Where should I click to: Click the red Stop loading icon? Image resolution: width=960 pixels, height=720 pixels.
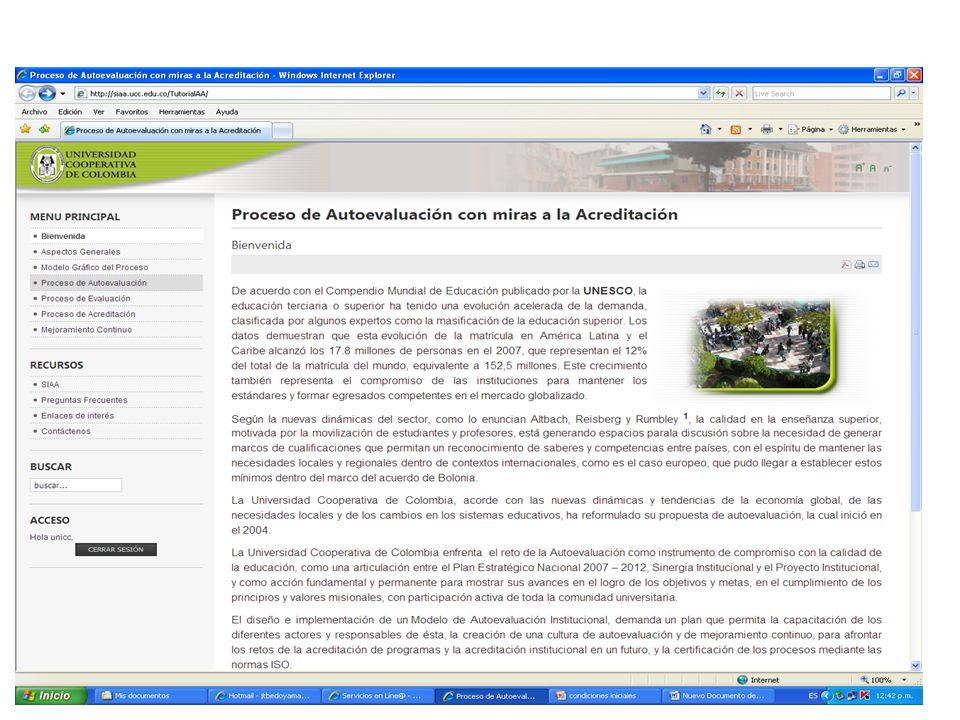(x=740, y=94)
